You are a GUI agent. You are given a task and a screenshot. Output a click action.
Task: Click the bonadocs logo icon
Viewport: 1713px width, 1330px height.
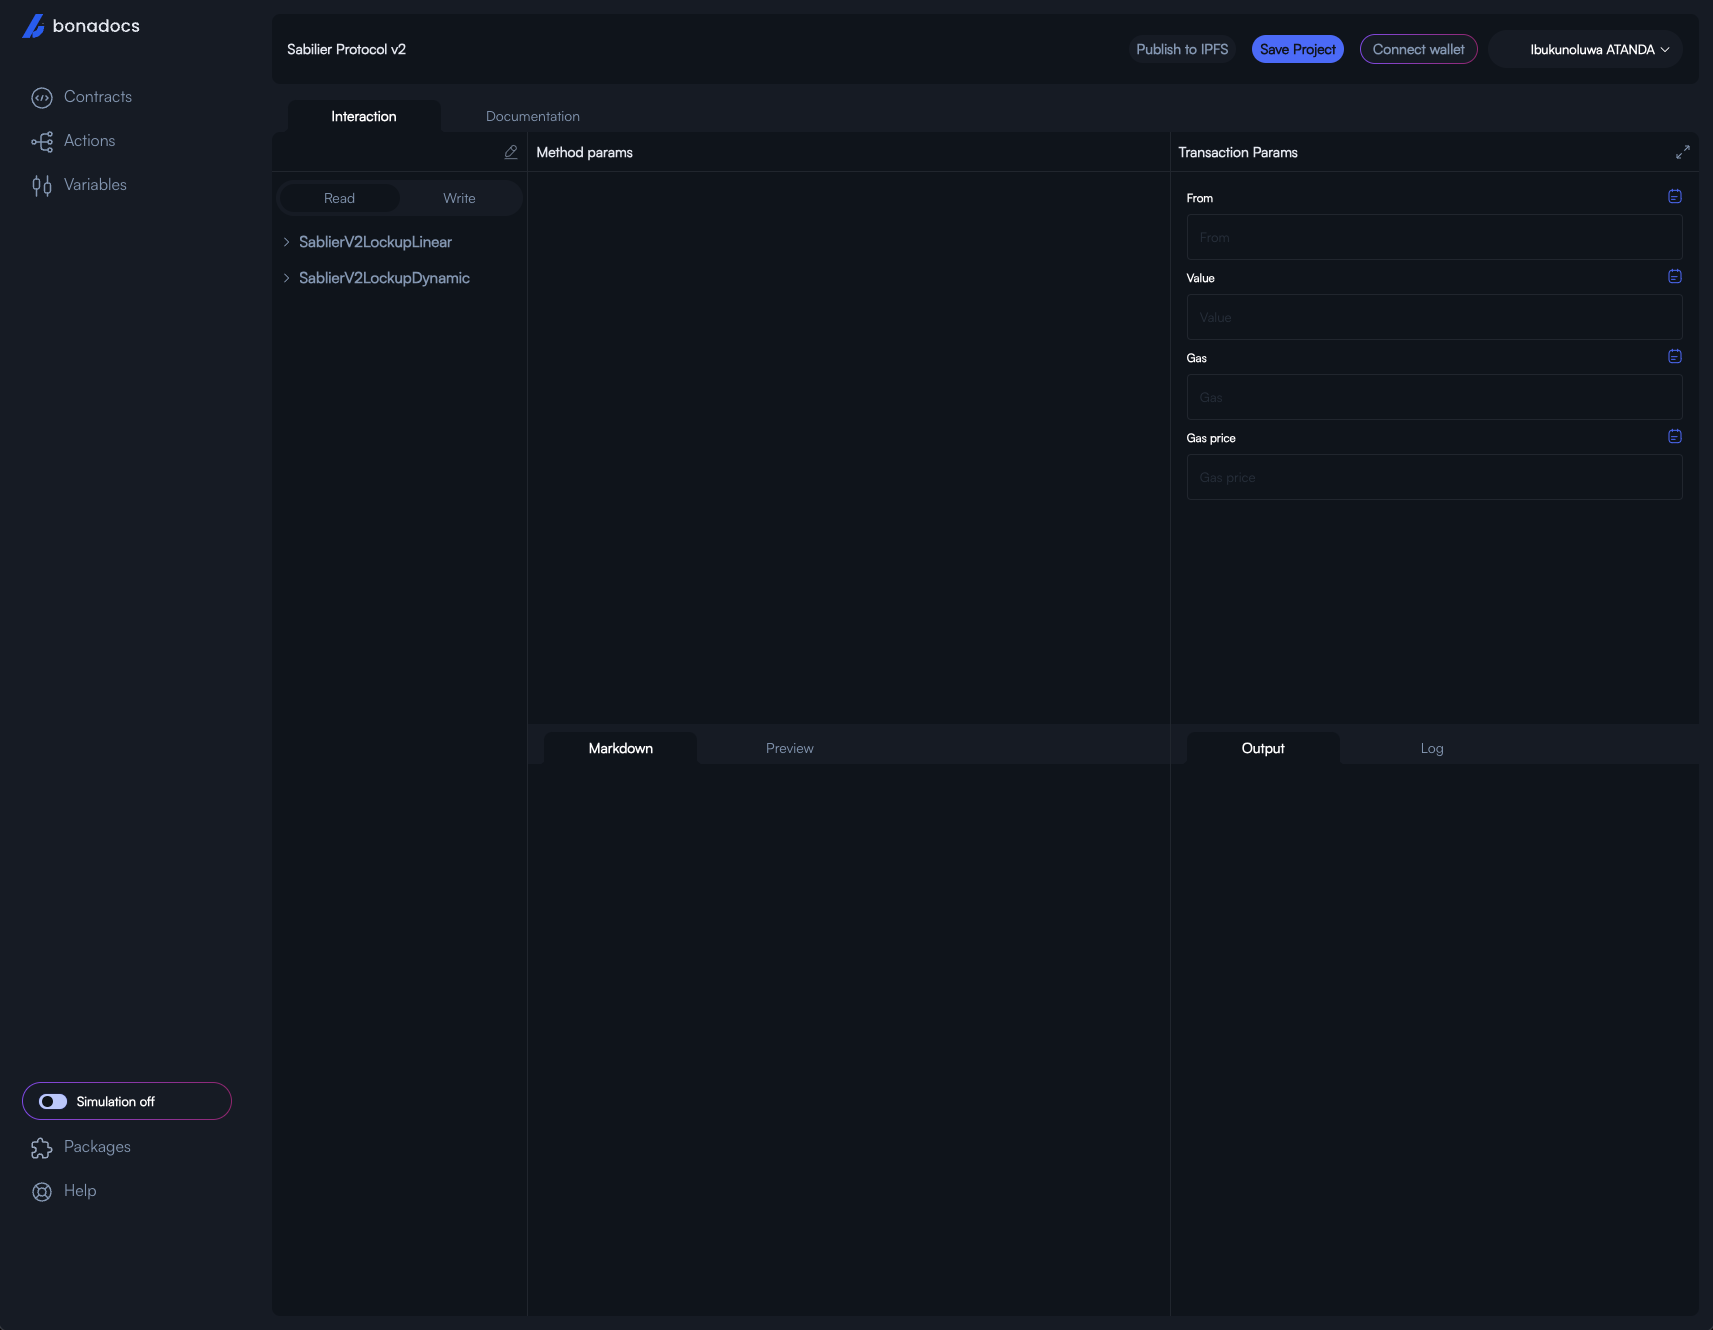tap(34, 26)
